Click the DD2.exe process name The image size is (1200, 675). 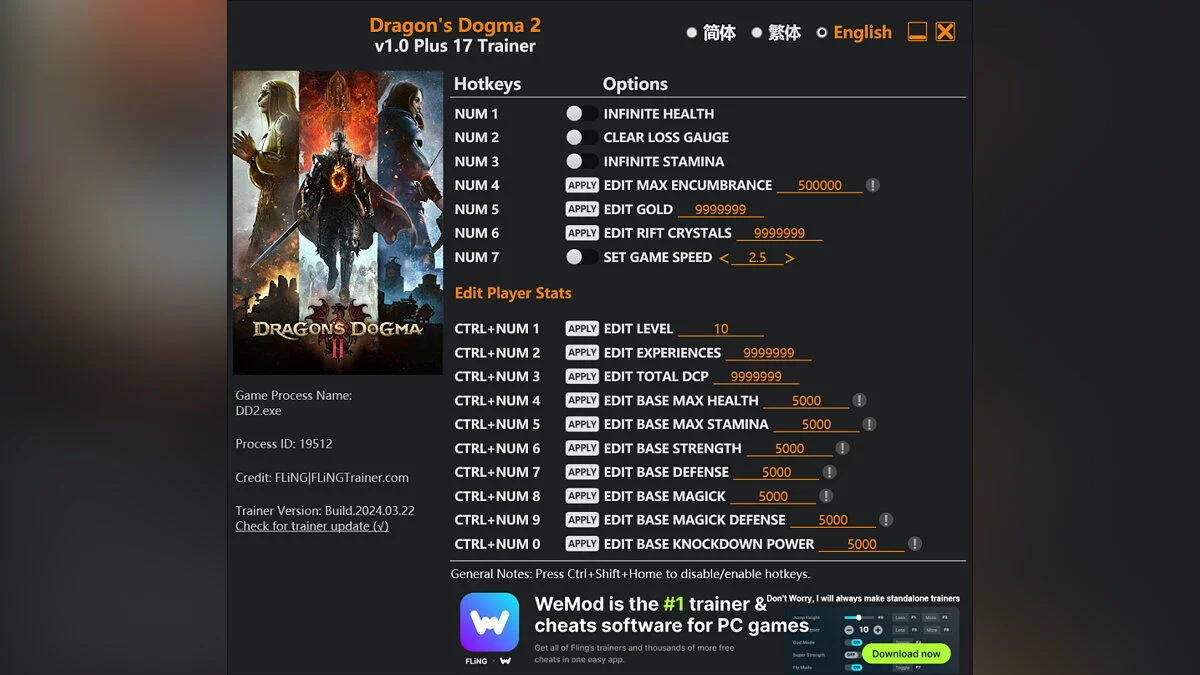(258, 410)
